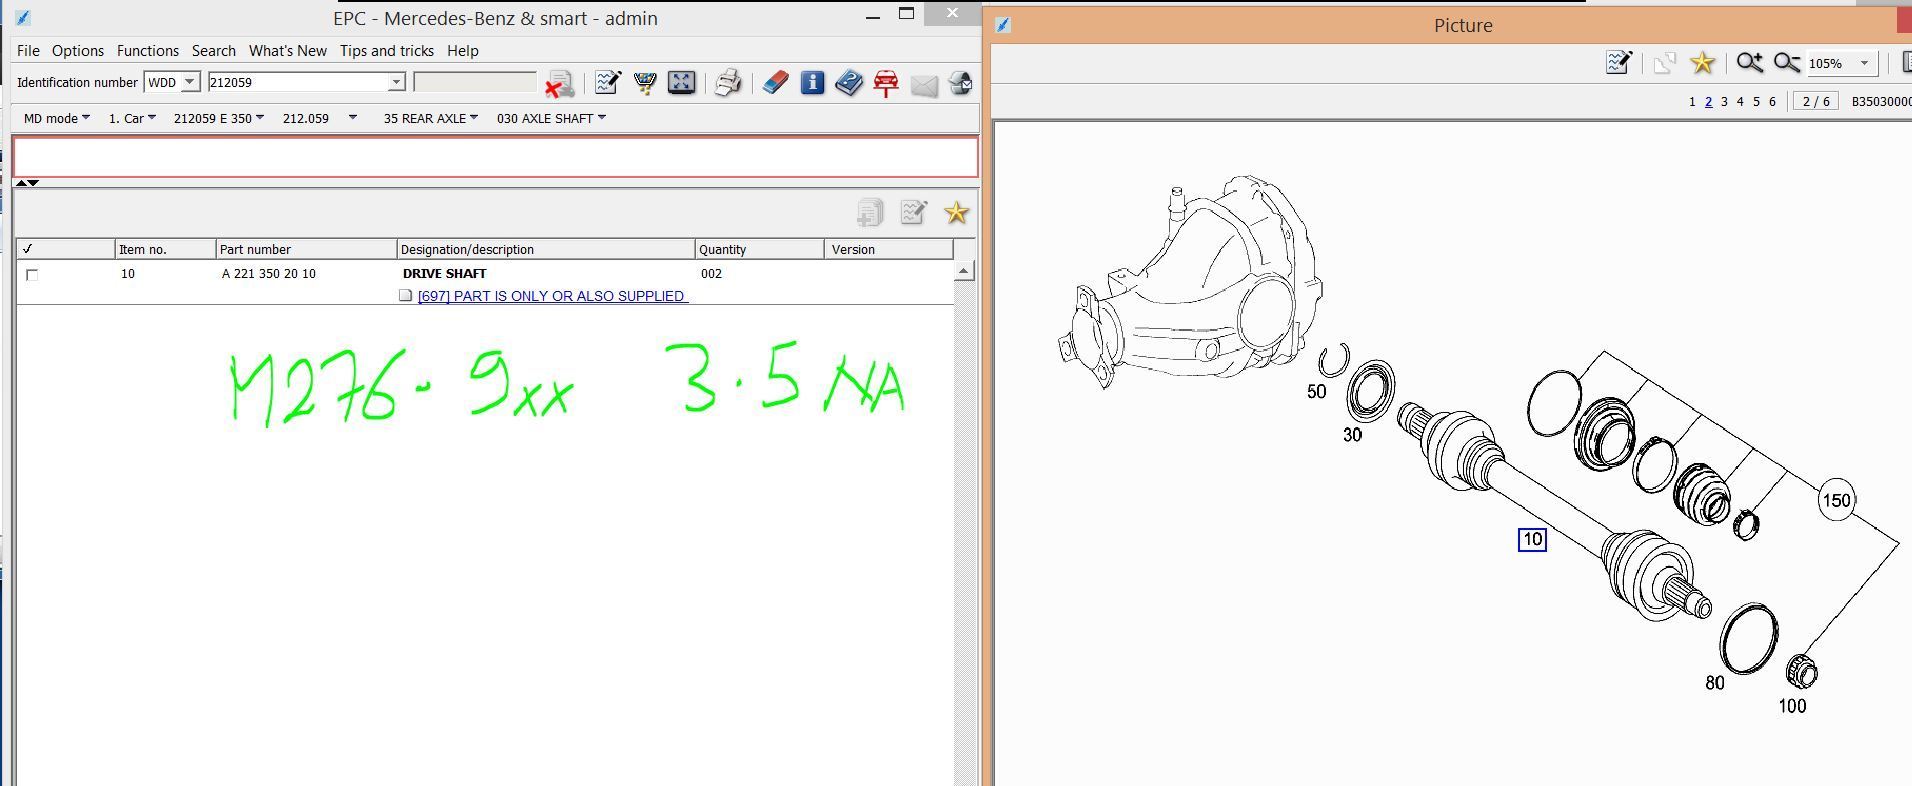Click the red car on lift icon
Screen dimensions: 1912x786
coord(886,83)
